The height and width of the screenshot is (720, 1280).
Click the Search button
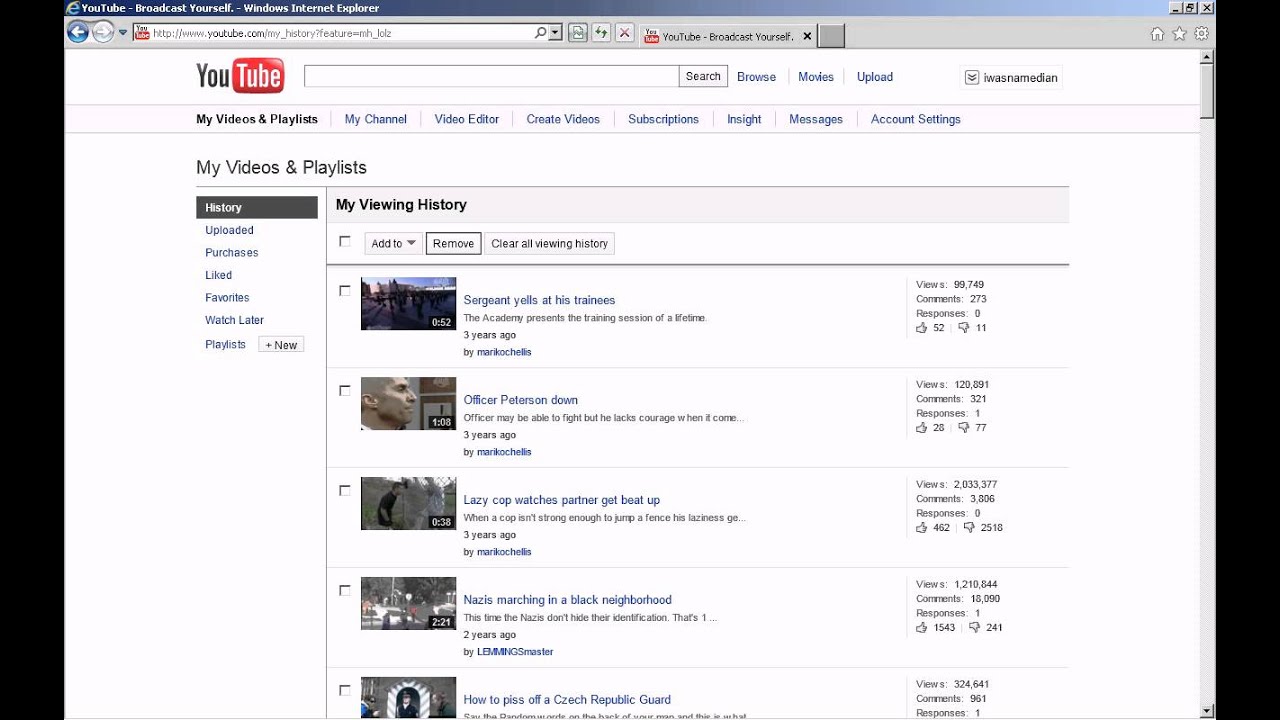703,76
